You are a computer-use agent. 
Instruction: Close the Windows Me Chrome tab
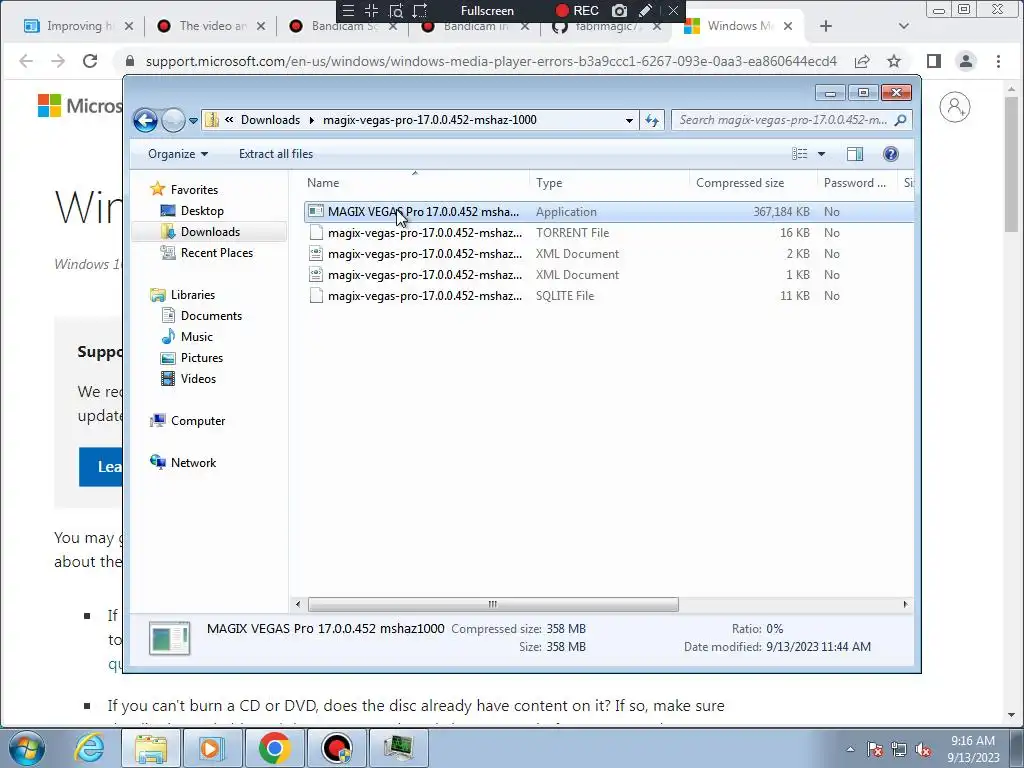(788, 26)
